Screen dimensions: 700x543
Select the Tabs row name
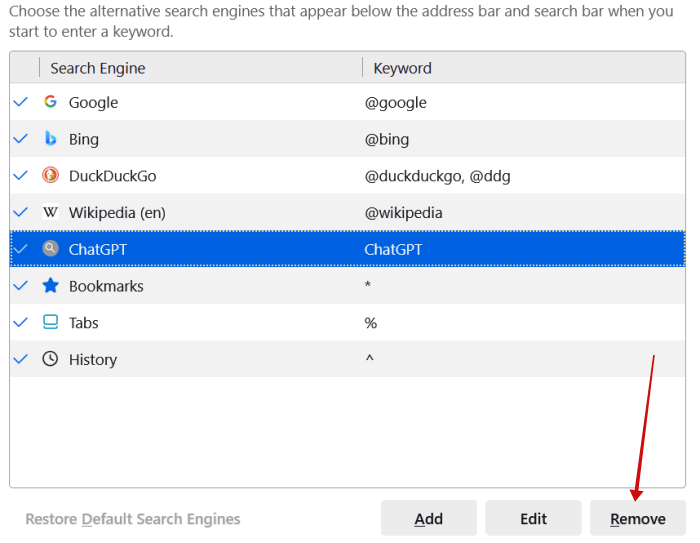pyautogui.click(x=83, y=322)
